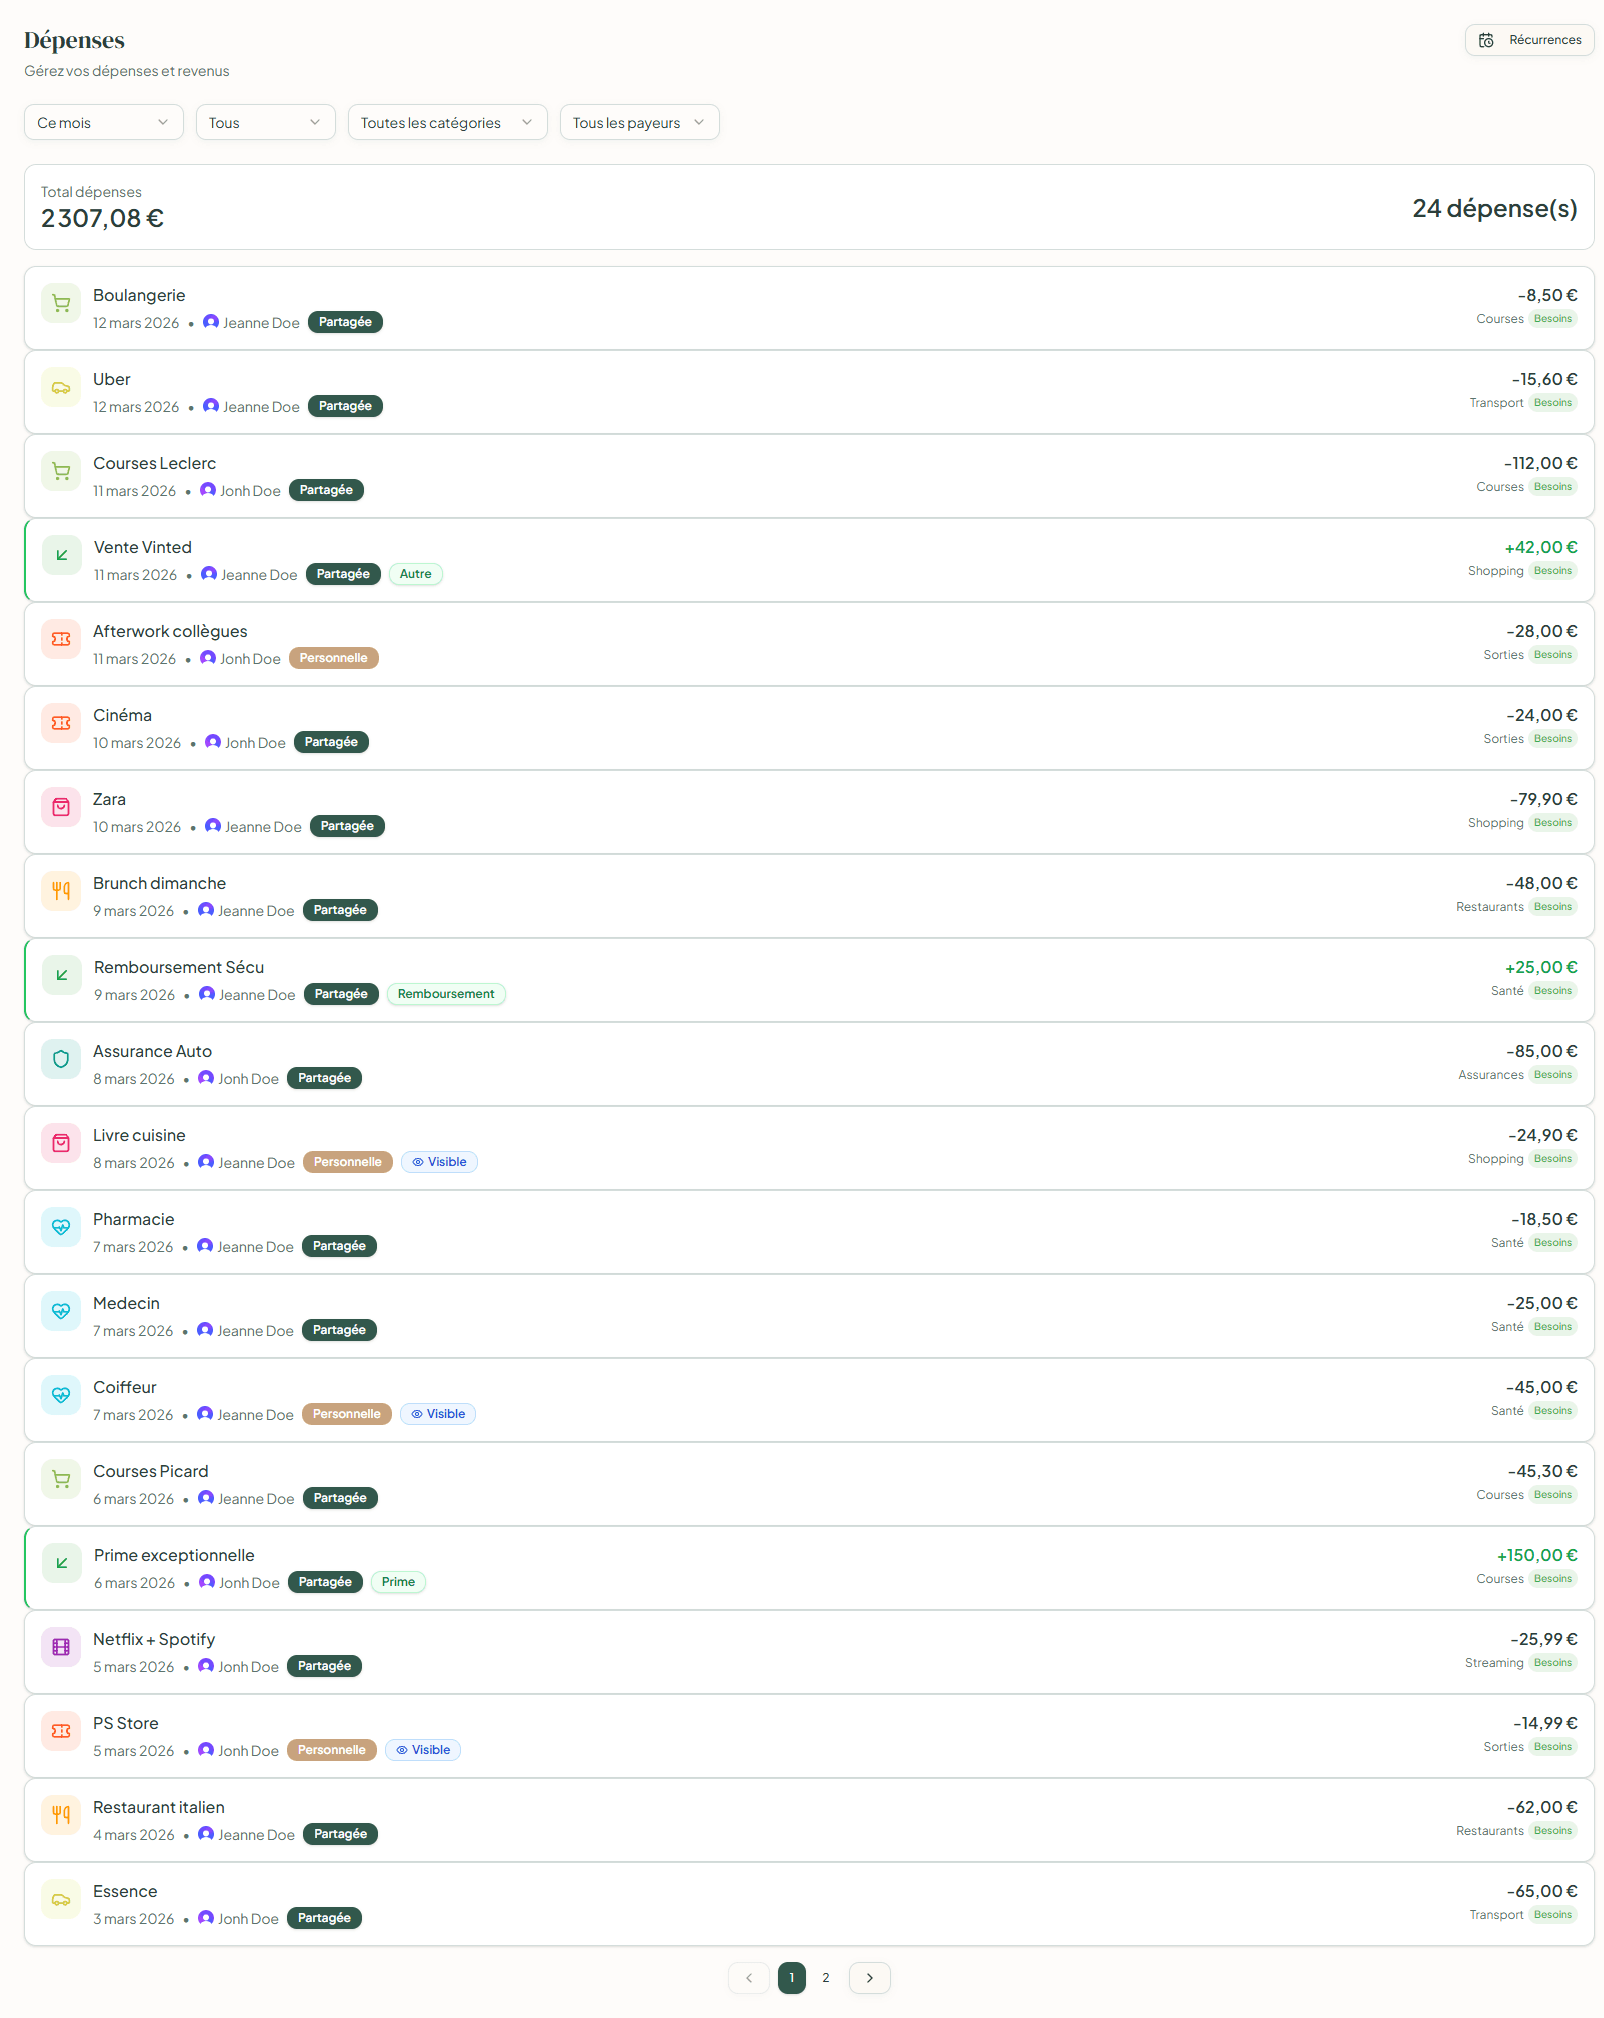Click the next page arrow button
This screenshot has height=2018, width=1604.
tap(870, 1978)
